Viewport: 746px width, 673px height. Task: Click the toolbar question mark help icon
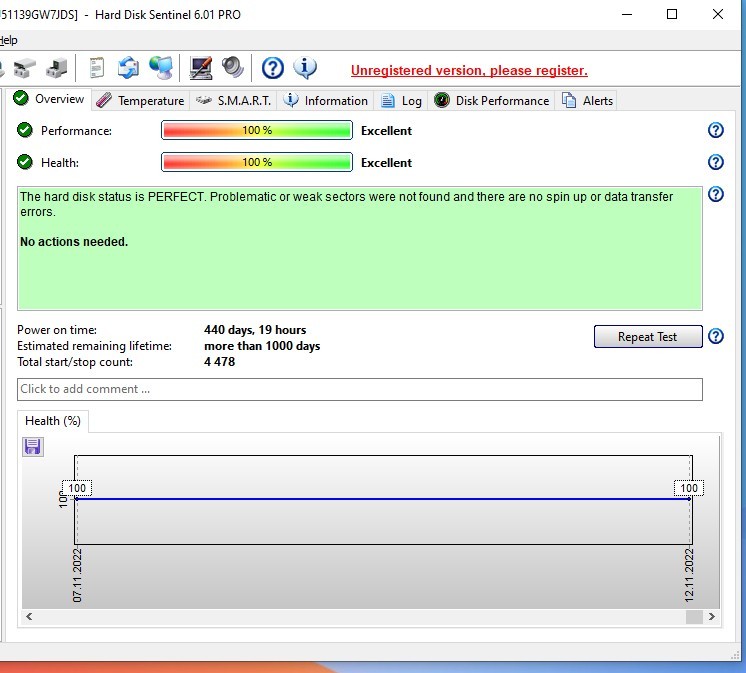point(273,68)
